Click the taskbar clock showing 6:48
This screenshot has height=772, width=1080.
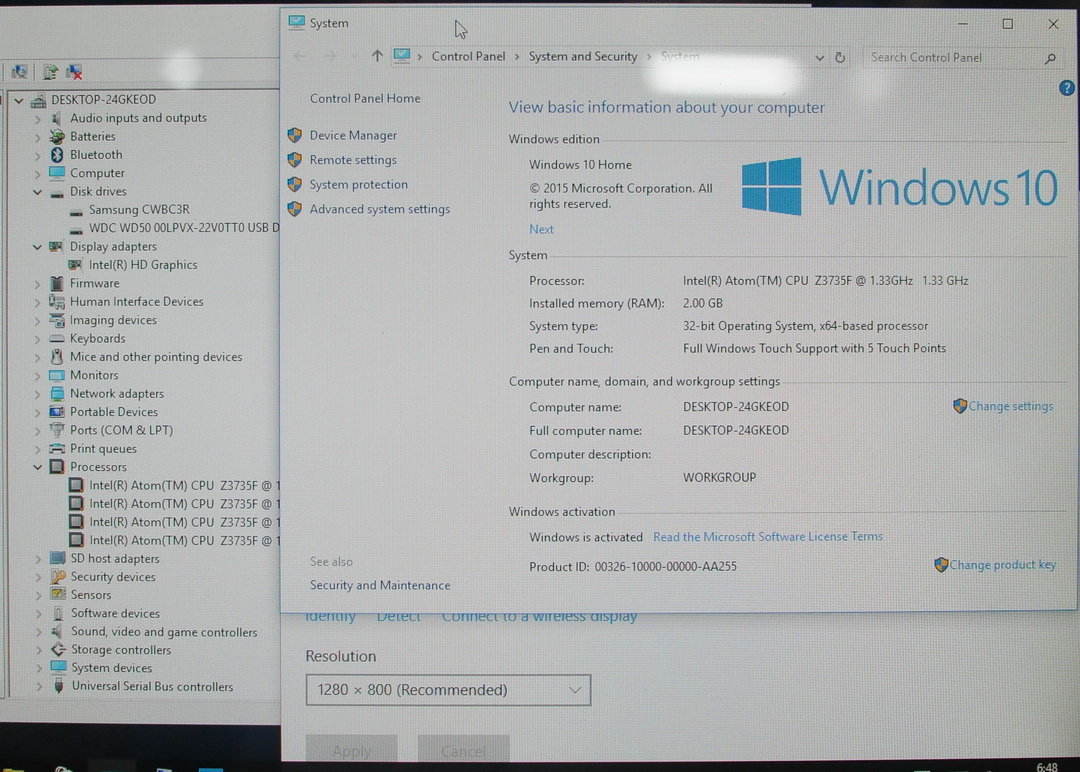pos(1046,766)
